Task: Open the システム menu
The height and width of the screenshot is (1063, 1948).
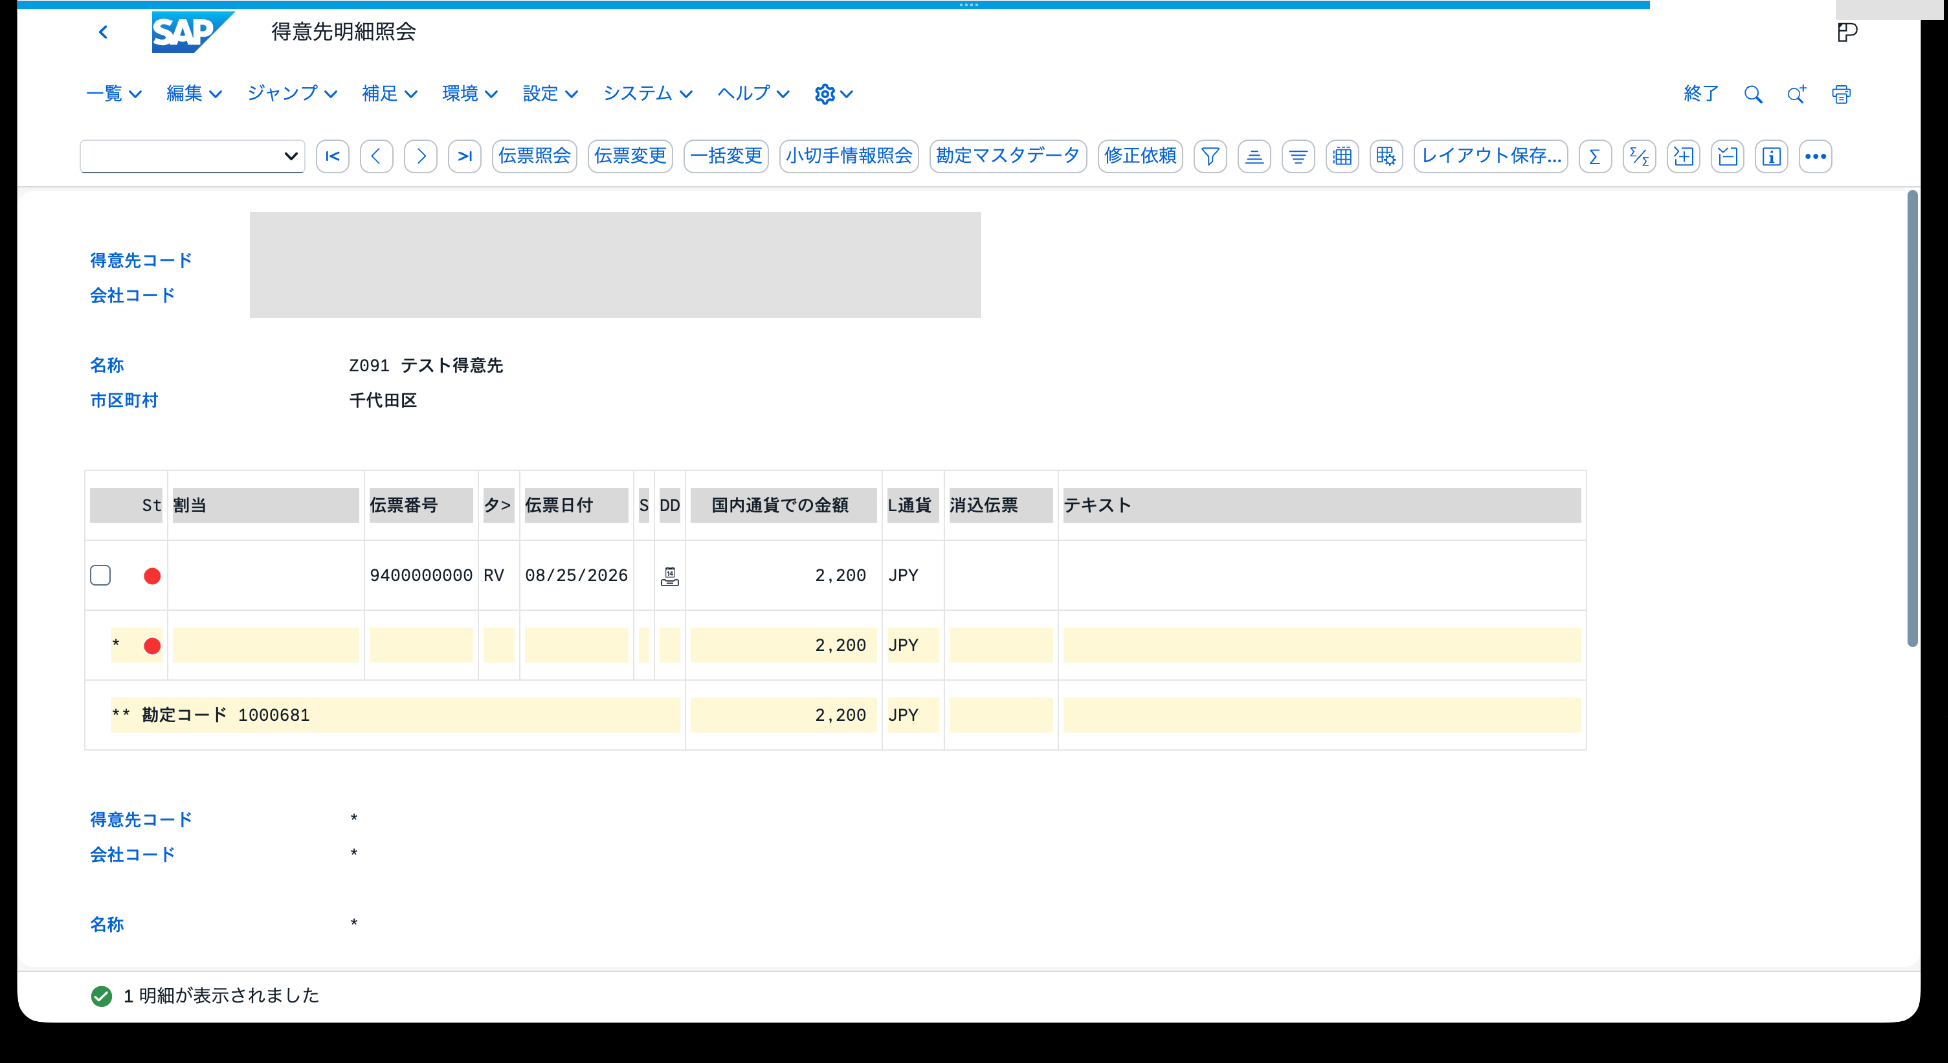Action: pyautogui.click(x=648, y=93)
